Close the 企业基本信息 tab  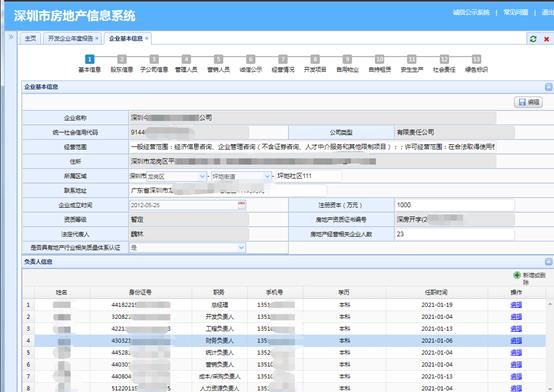[x=146, y=38]
